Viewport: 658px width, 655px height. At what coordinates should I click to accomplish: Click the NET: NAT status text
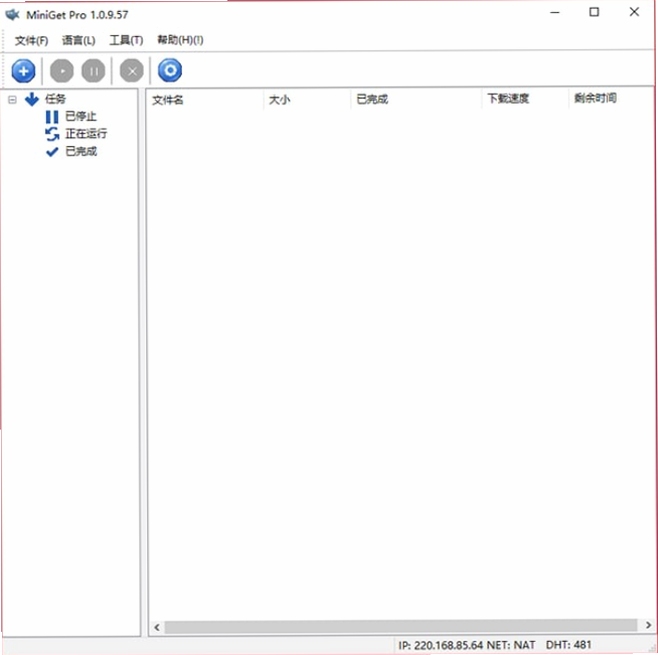[511, 645]
